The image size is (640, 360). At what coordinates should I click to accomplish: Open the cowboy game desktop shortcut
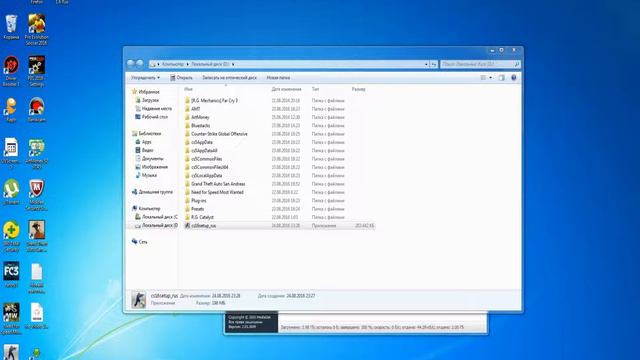pos(36,236)
